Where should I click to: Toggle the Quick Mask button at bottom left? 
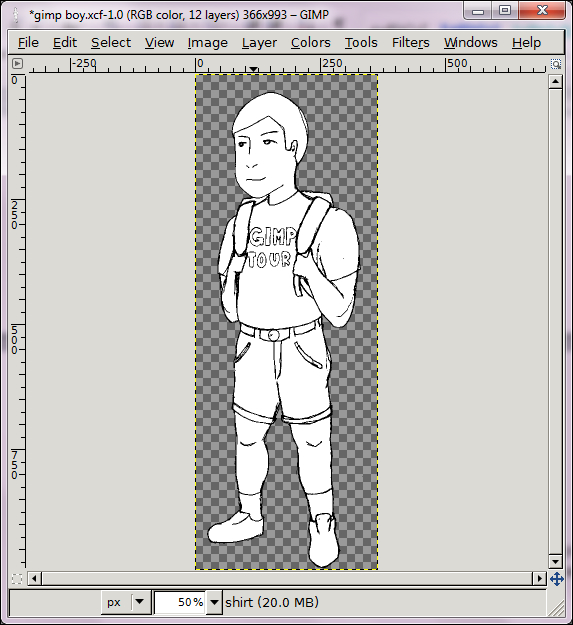click(17, 578)
